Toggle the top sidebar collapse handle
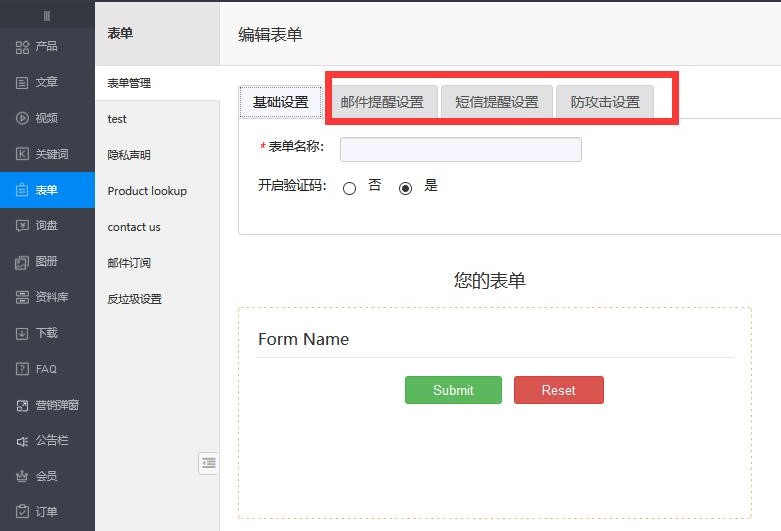Image resolution: width=781 pixels, height=531 pixels. pos(47,16)
